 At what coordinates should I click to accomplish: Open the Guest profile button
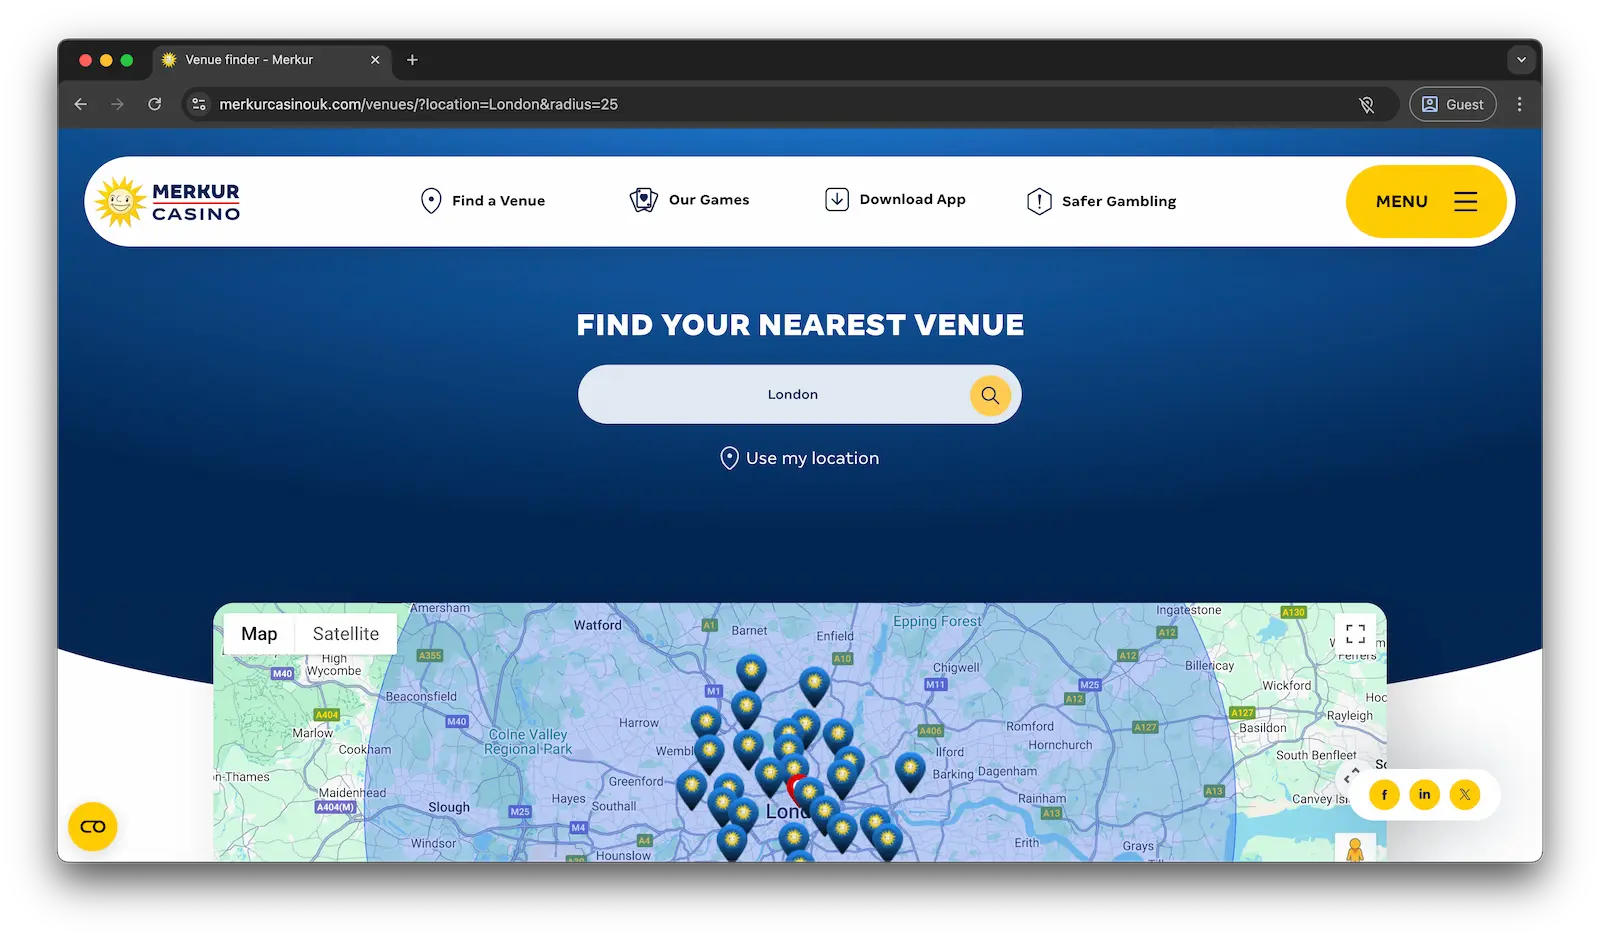pos(1453,104)
